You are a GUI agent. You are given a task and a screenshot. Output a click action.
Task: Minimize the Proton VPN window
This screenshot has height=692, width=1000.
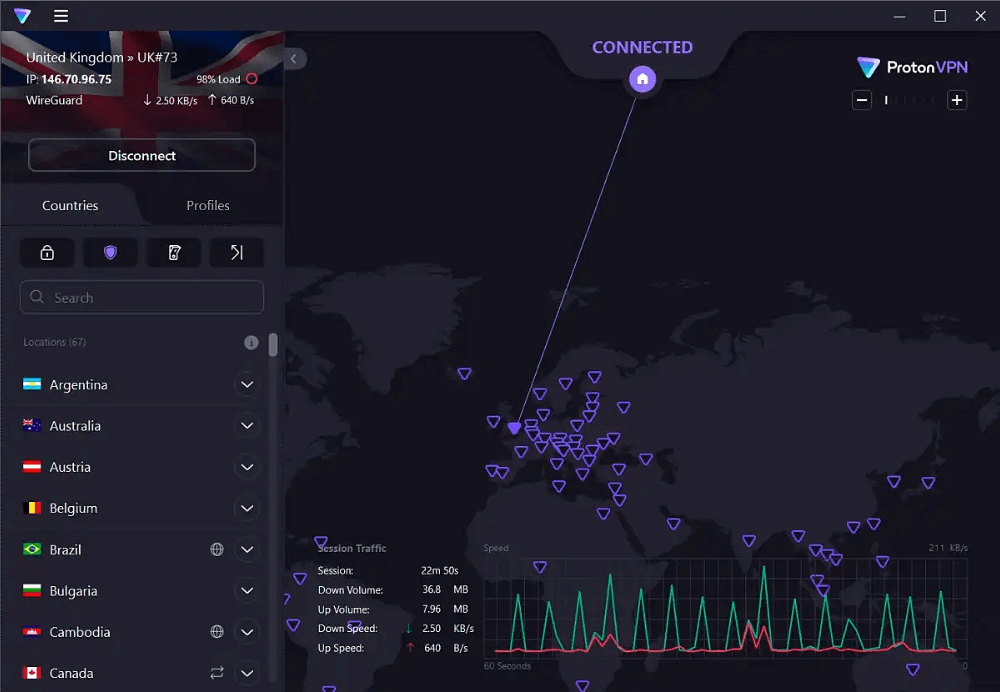click(899, 16)
